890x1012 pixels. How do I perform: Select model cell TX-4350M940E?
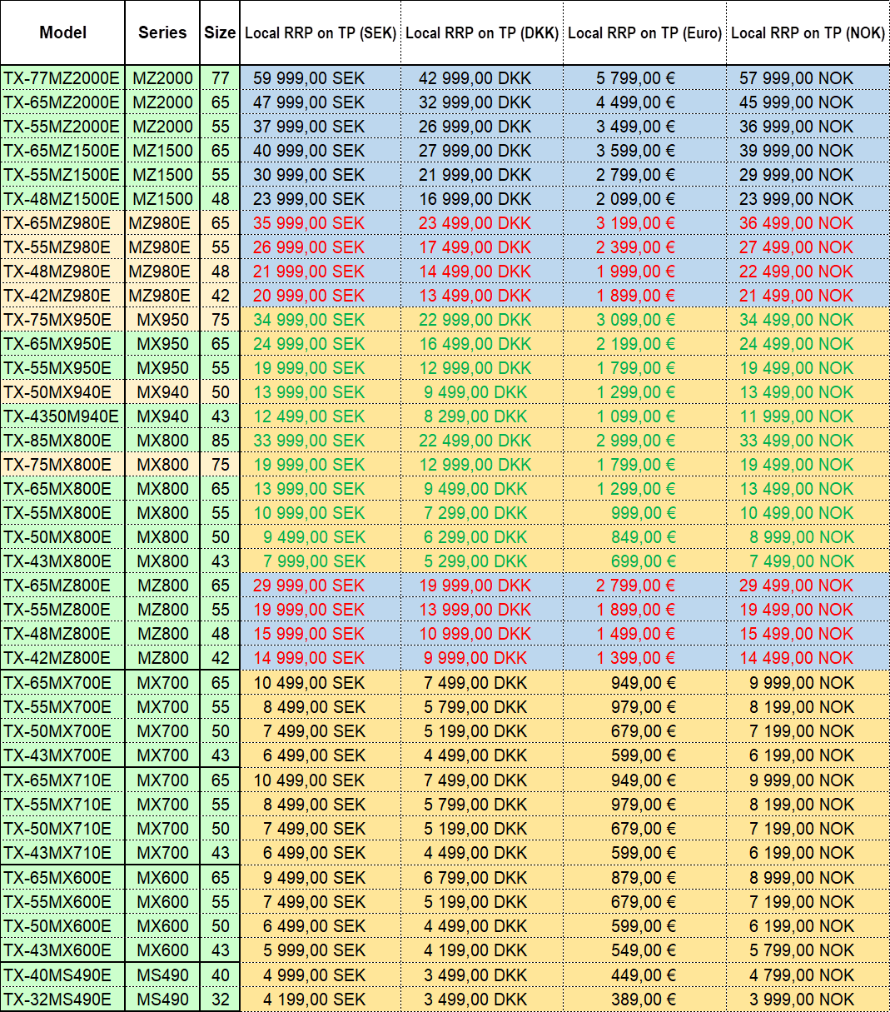(x=63, y=416)
